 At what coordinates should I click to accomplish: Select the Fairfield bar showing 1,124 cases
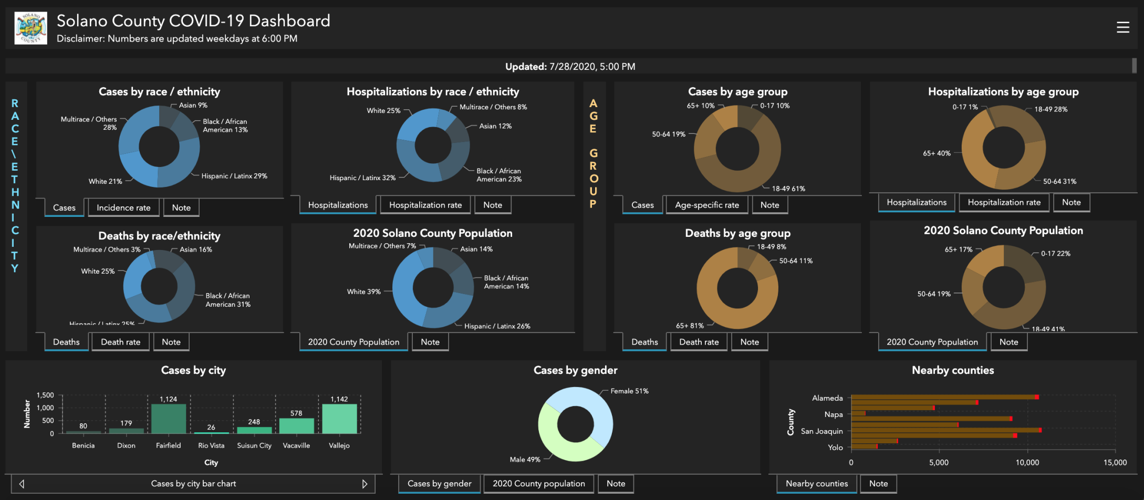168,418
